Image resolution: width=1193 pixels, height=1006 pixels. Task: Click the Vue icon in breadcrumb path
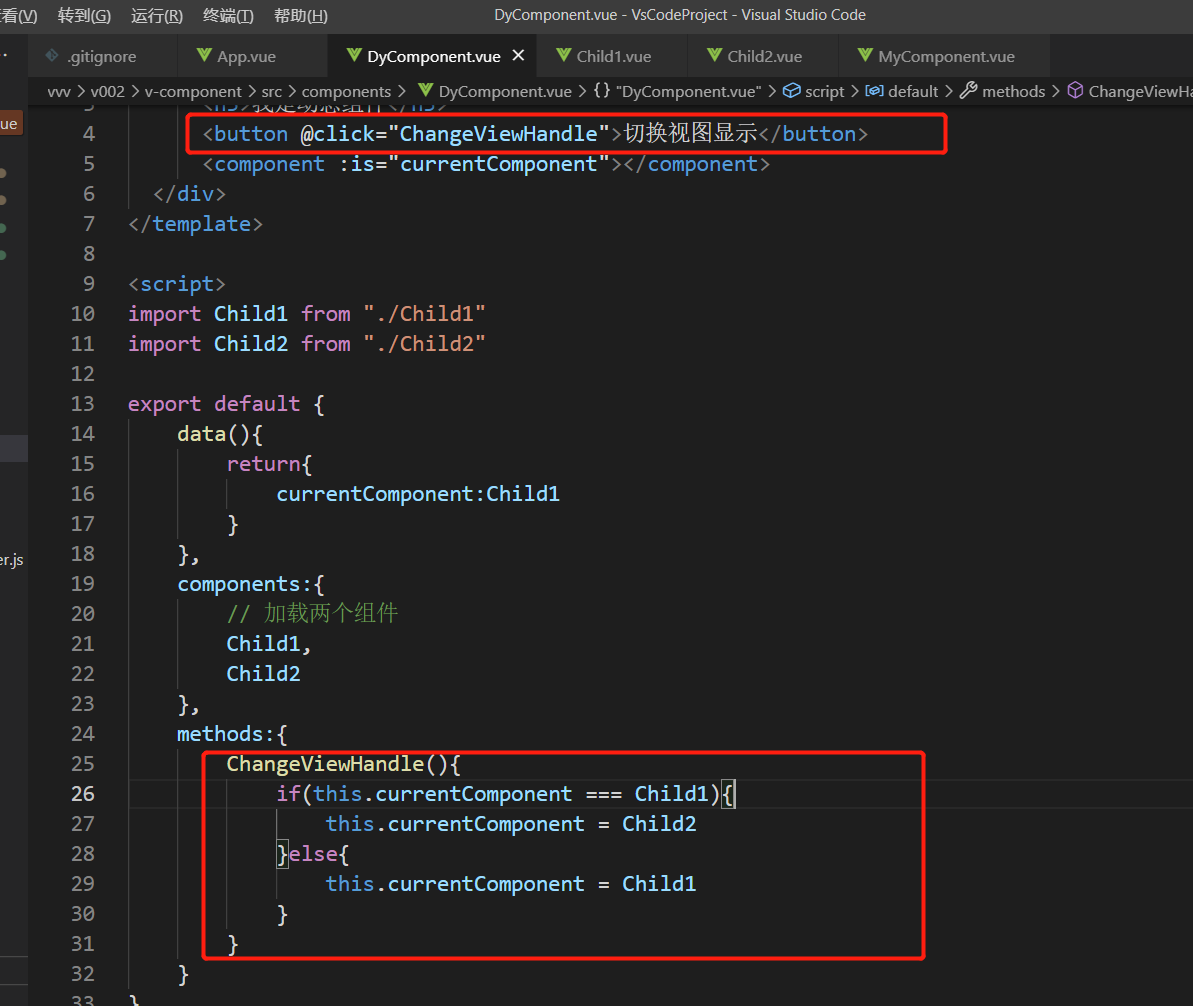click(x=425, y=91)
